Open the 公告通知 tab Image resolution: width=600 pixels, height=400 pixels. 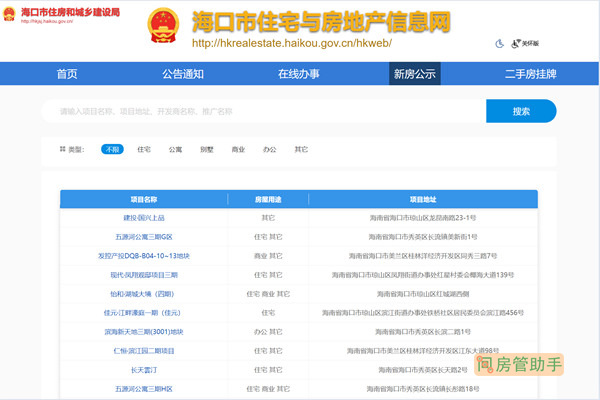(x=183, y=73)
